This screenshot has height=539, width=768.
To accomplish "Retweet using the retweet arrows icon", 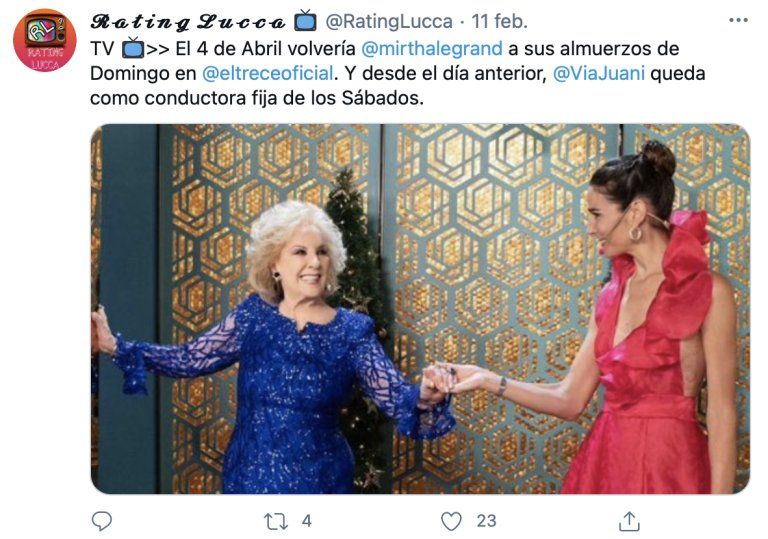I will 276,521.
